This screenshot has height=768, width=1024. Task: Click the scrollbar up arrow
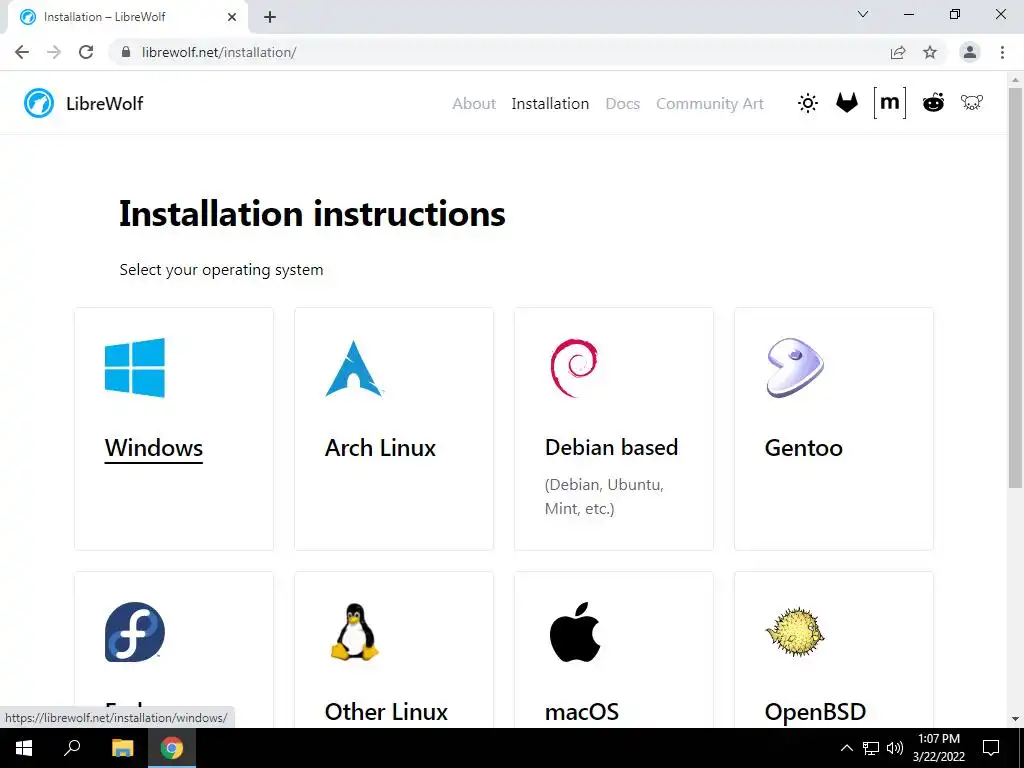(1015, 80)
